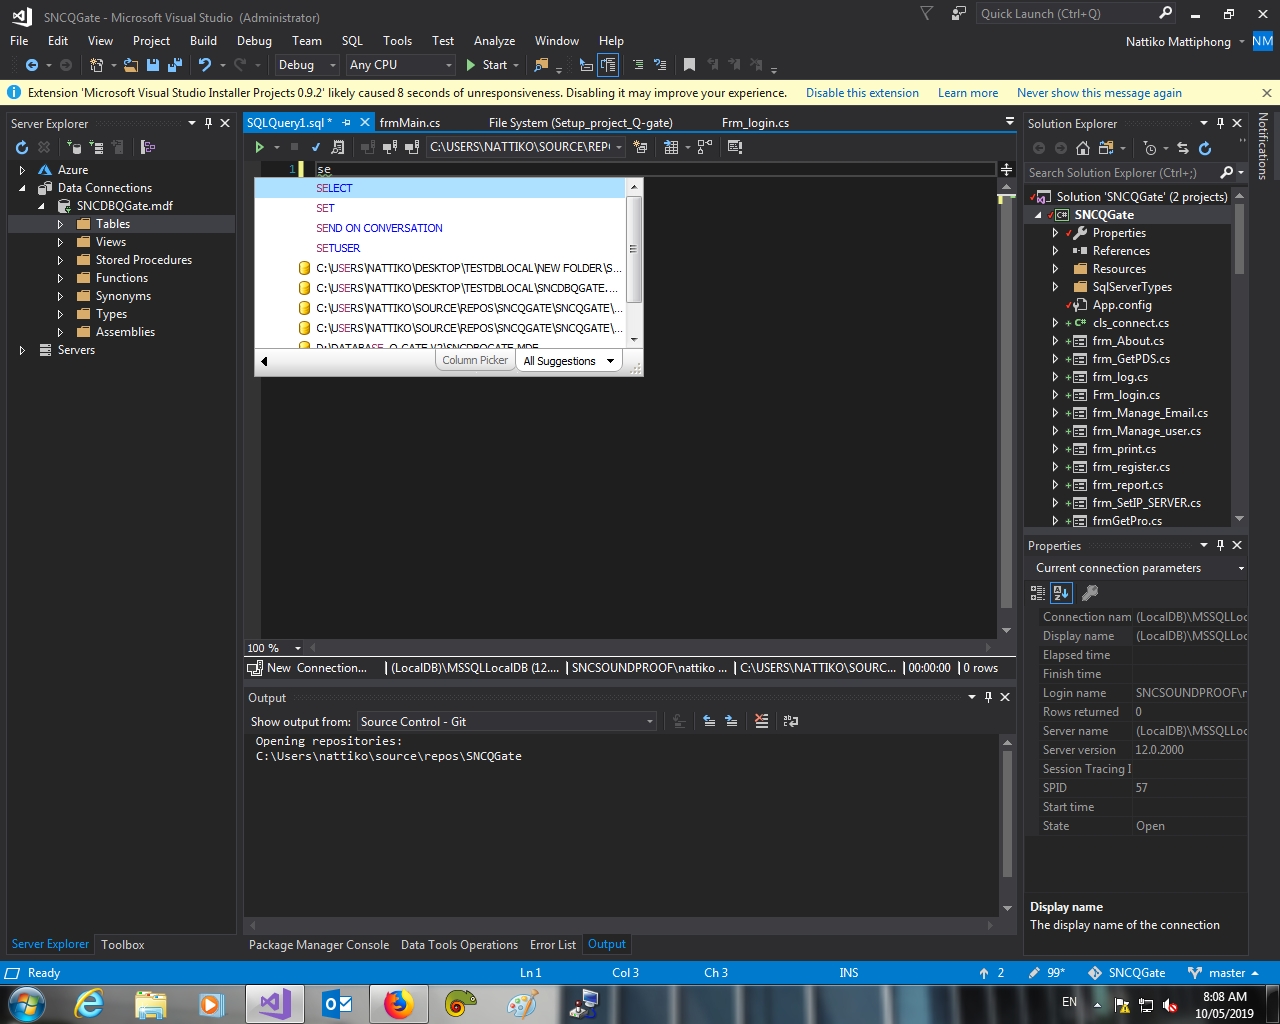This screenshot has width=1280, height=1024.
Task: Click the Start debugging button
Action: point(487,65)
